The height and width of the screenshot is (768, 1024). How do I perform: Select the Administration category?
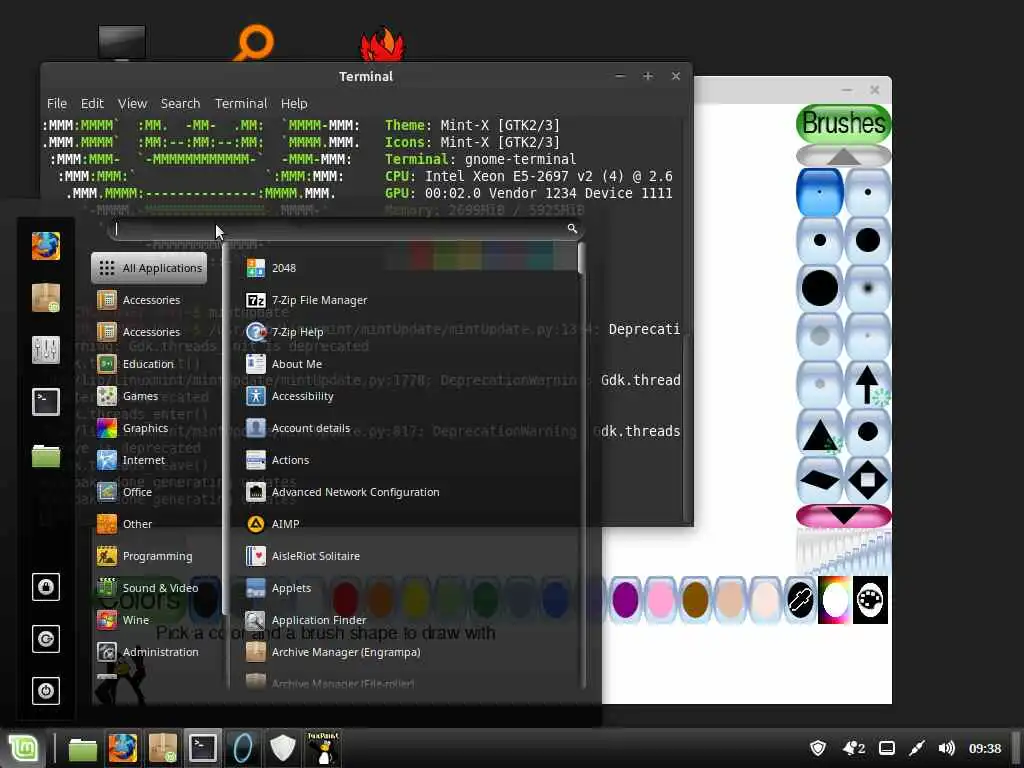[x=148, y=652]
